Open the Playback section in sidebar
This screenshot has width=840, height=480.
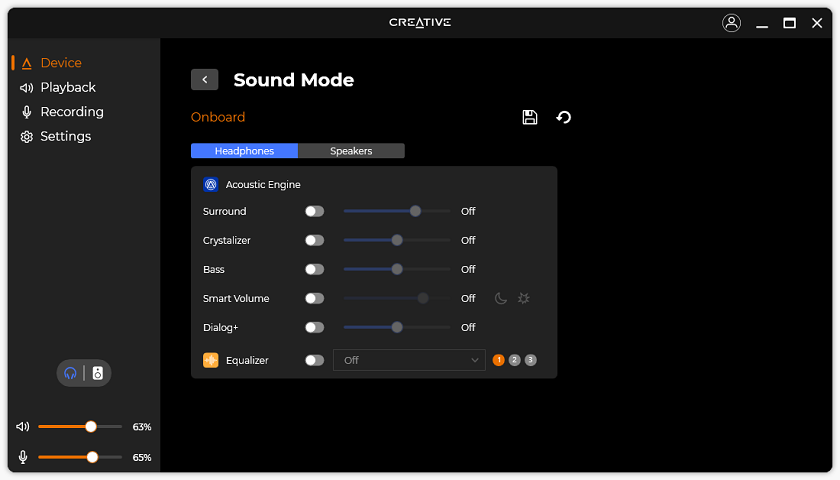point(67,87)
